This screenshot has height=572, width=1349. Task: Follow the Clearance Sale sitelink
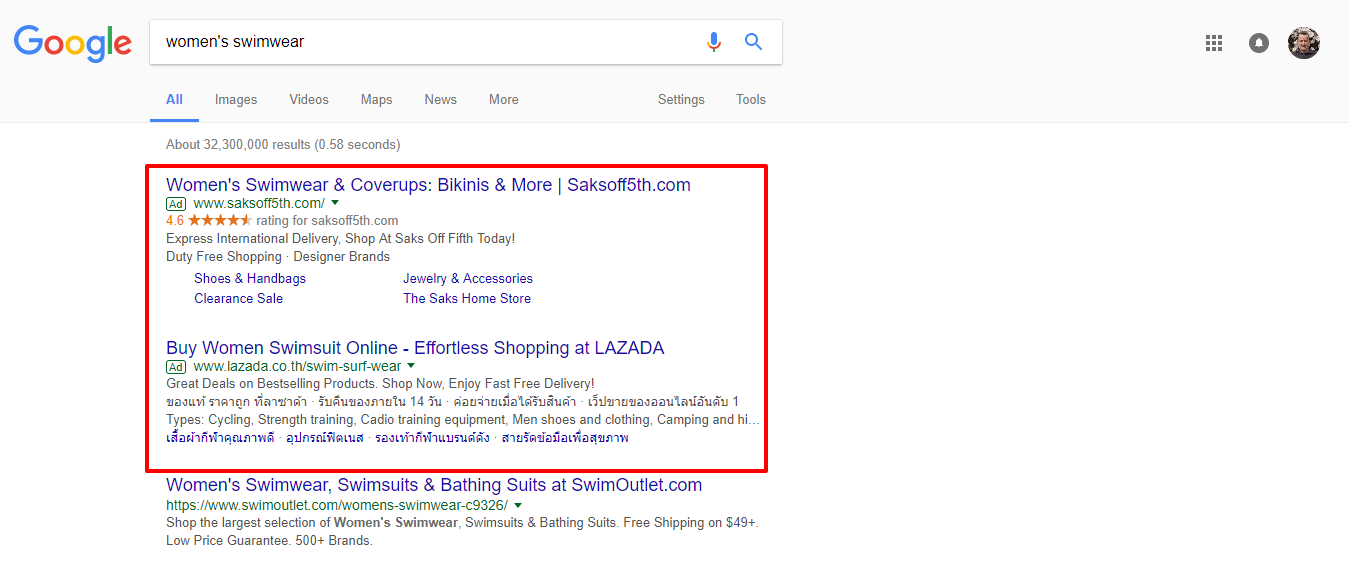coord(238,298)
